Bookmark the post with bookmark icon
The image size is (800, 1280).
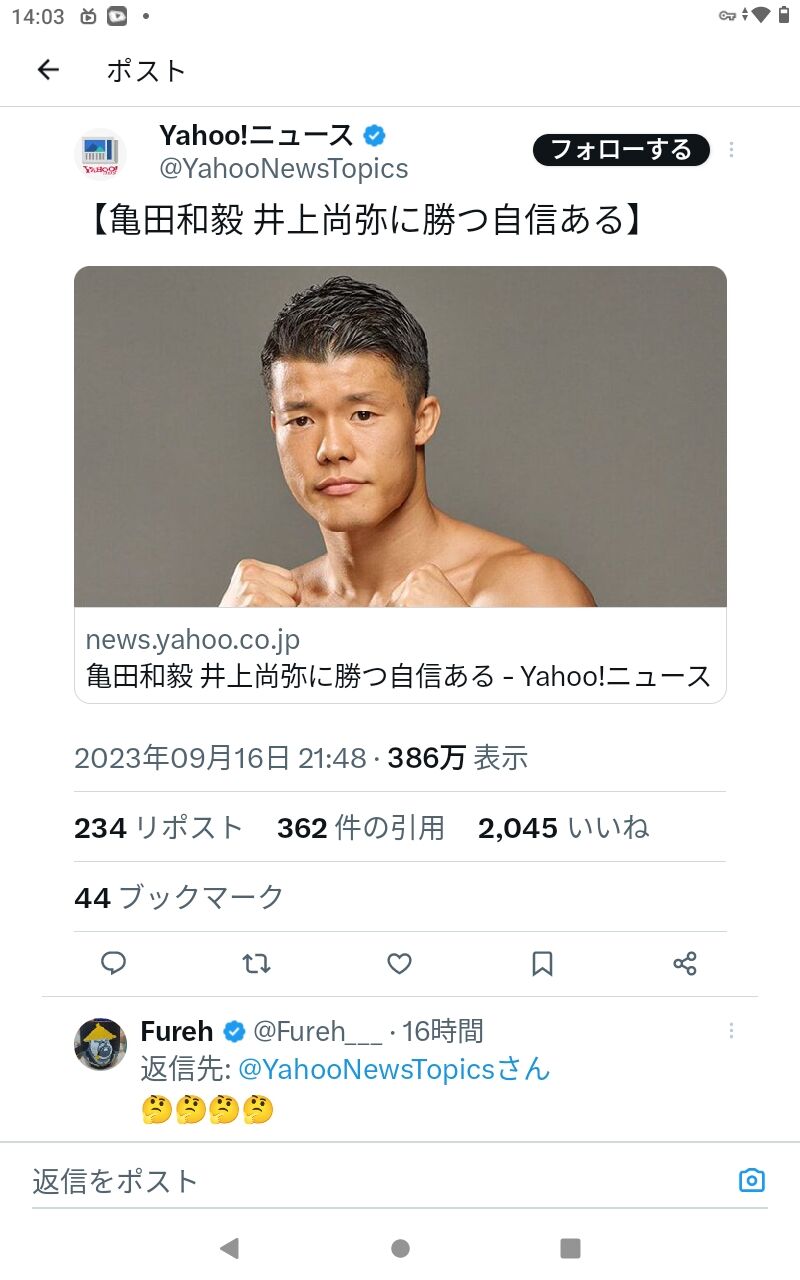542,964
